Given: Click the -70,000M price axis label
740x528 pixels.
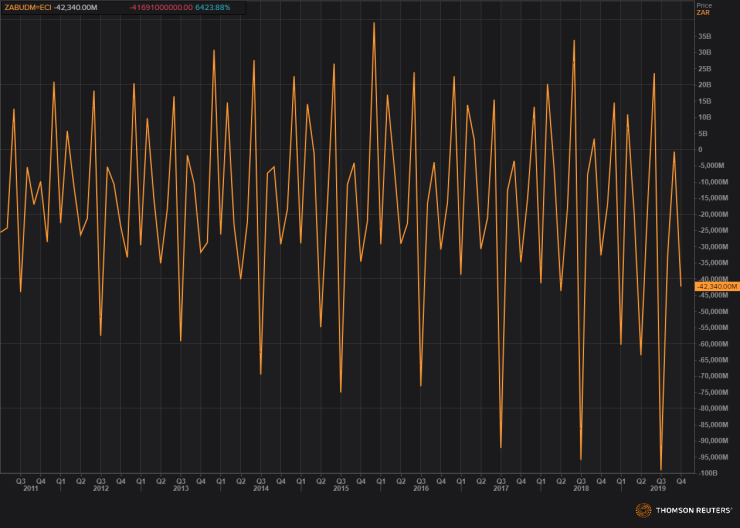Looking at the screenshot, I should [713, 376].
